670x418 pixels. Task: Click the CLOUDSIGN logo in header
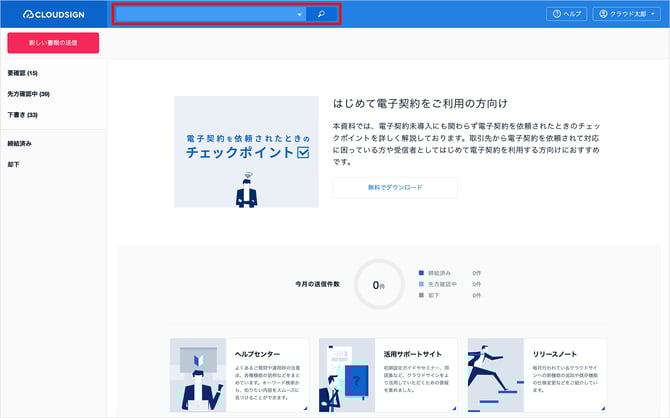point(53,15)
